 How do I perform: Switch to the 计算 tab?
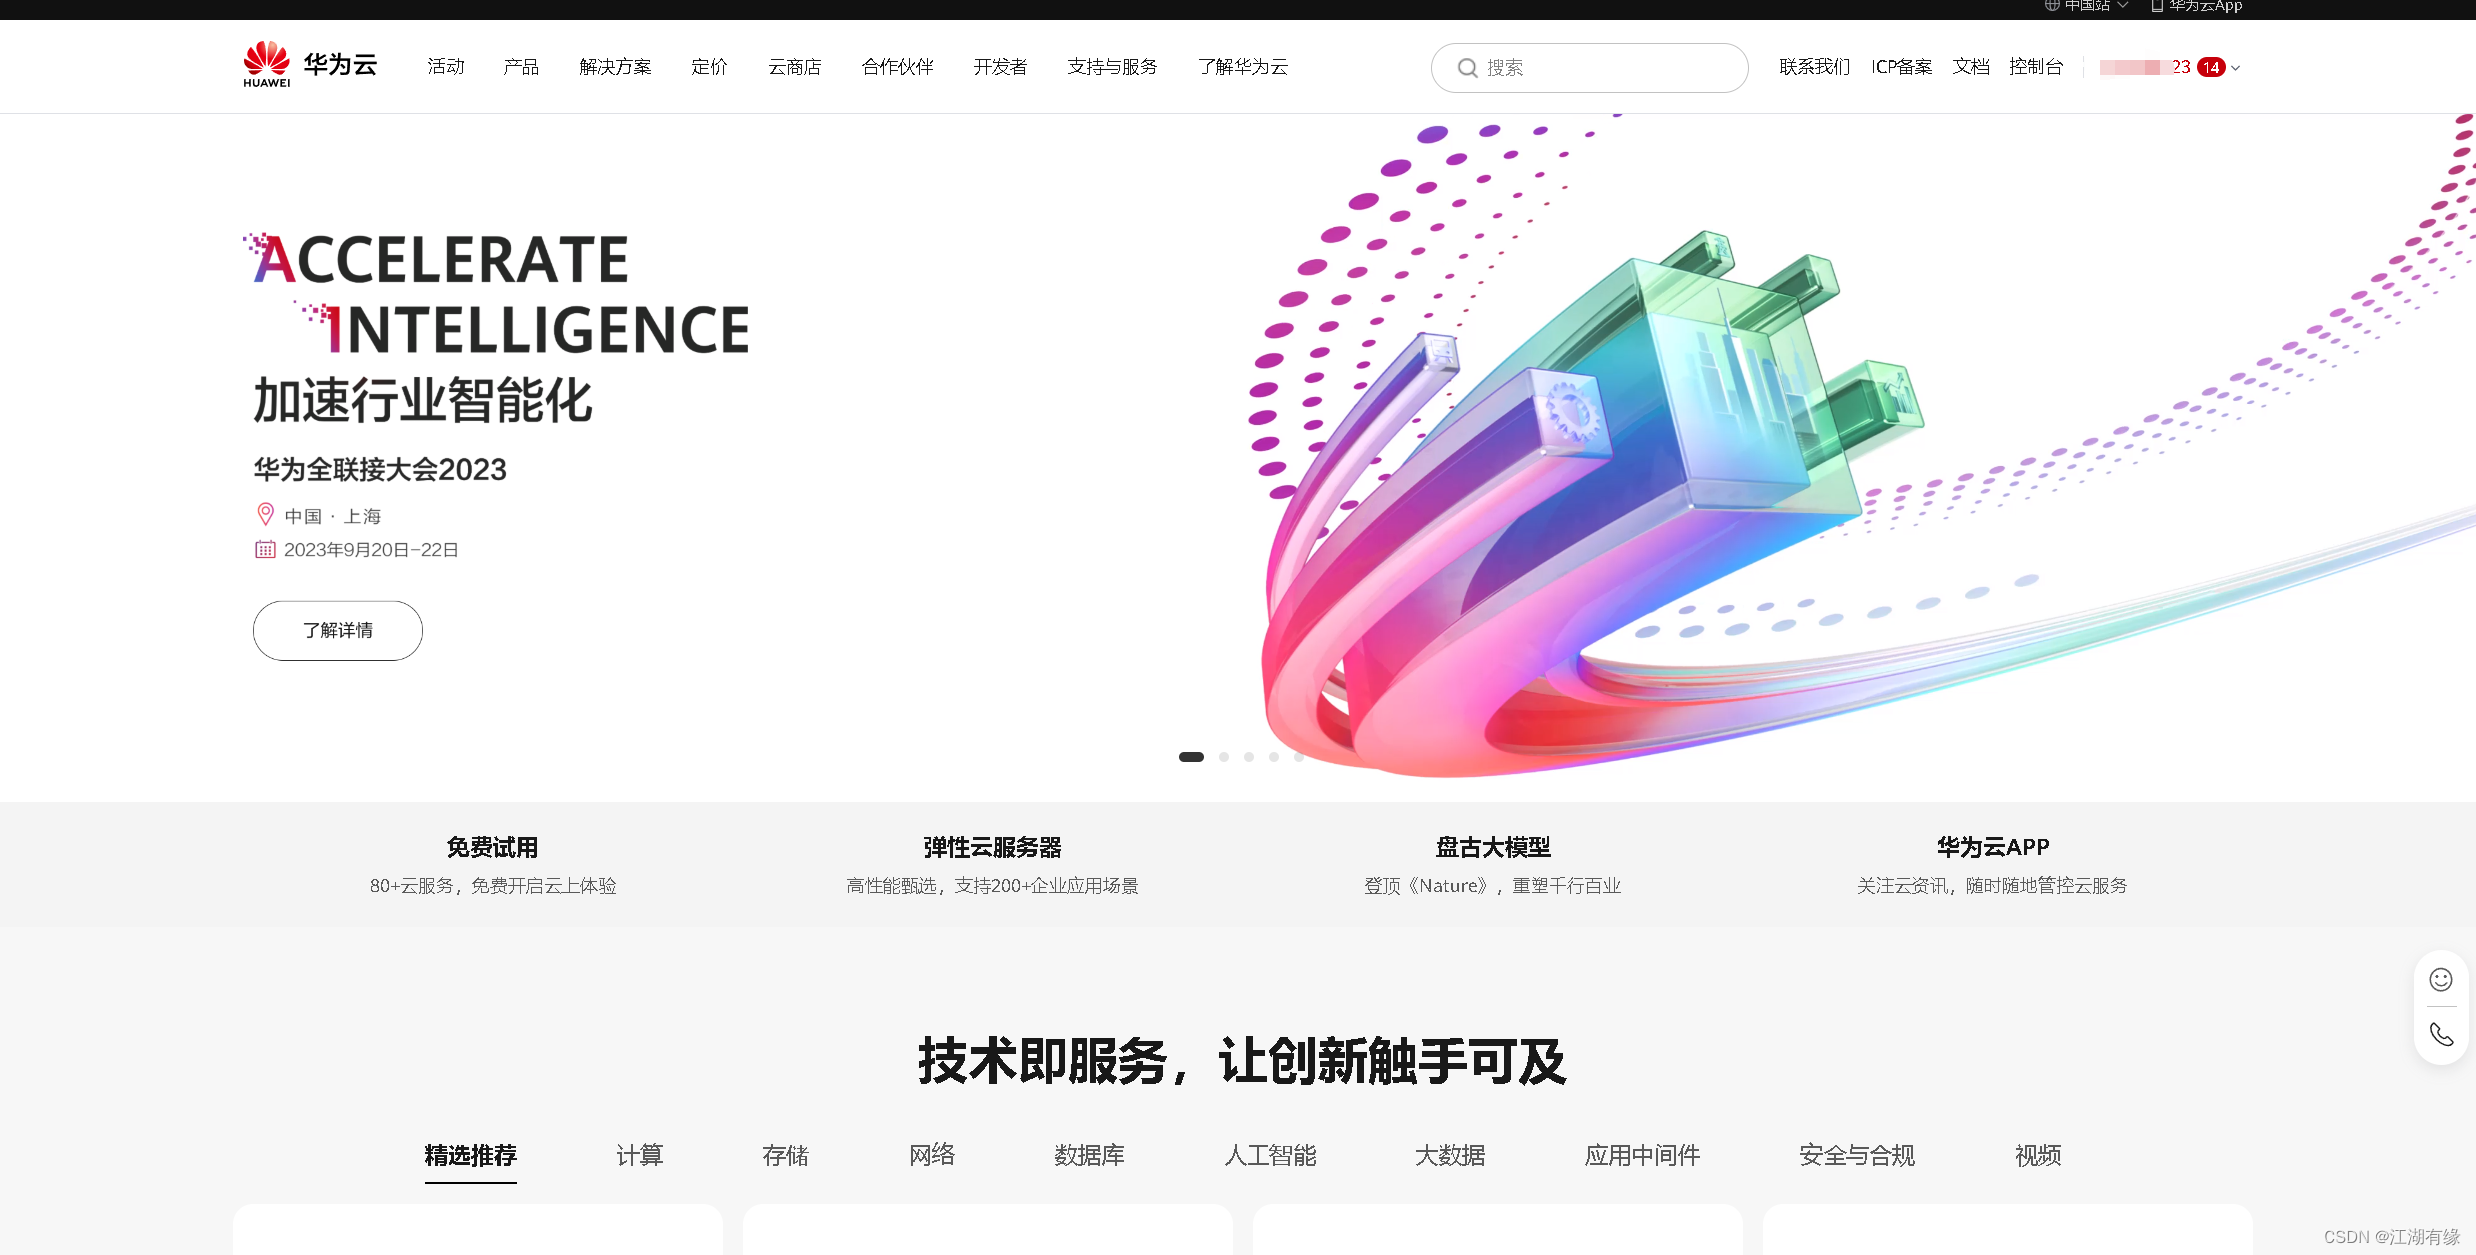tap(639, 1155)
